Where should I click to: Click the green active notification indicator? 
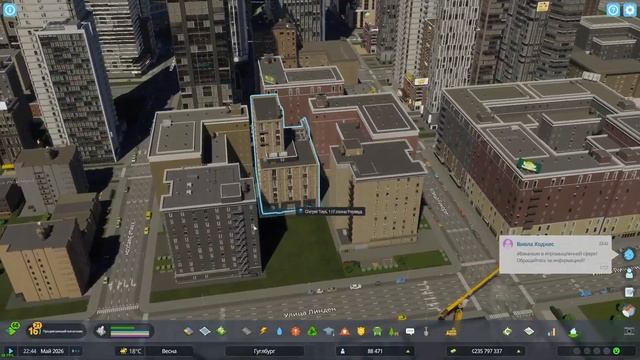tap(616, 351)
